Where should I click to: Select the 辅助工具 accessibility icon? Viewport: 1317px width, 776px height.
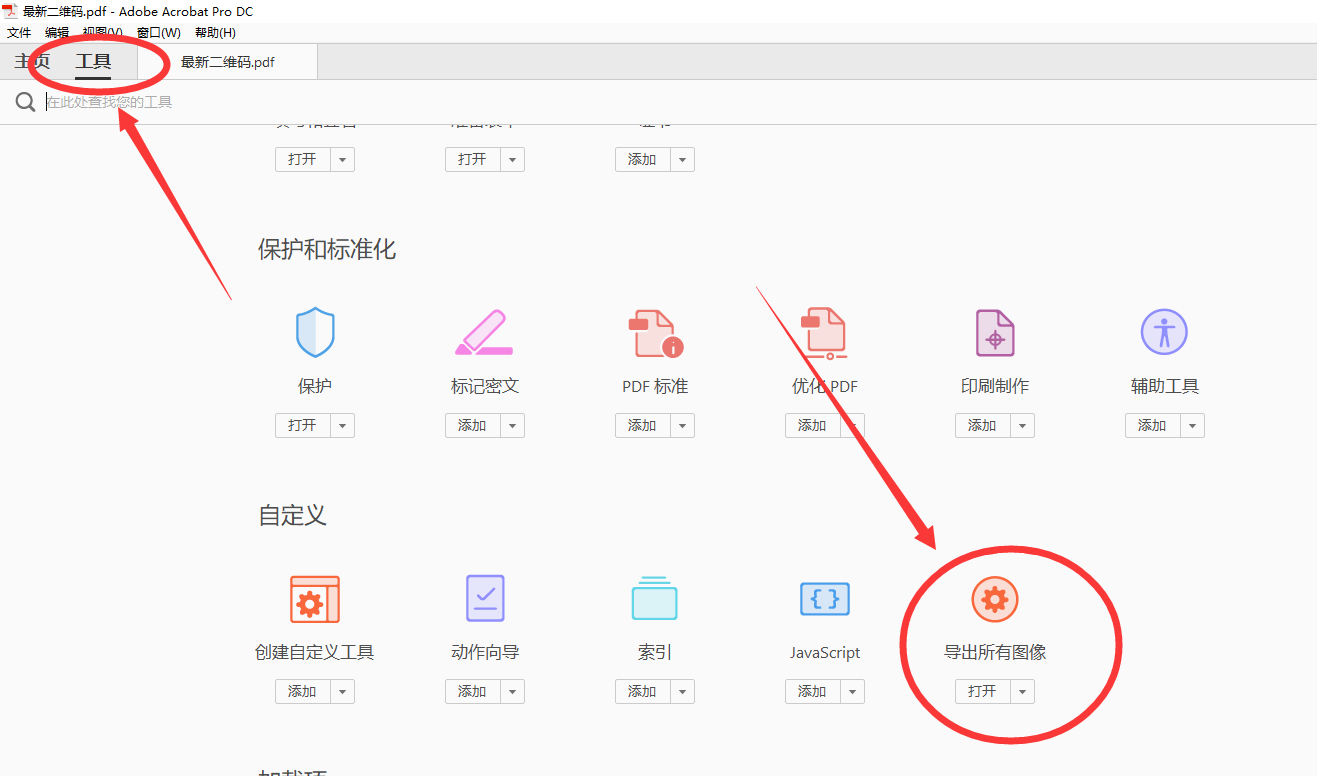(x=1164, y=331)
